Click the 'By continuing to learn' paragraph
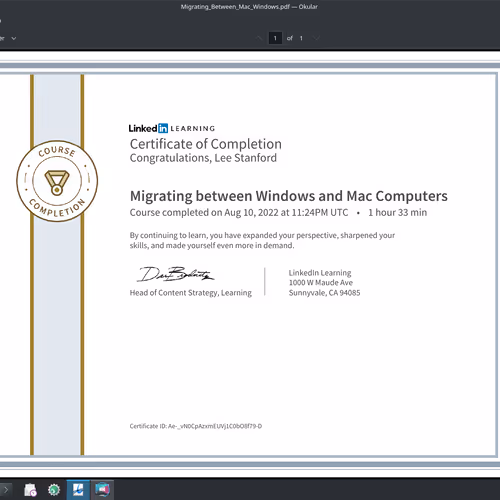The width and height of the screenshot is (500, 500). pos(262,240)
